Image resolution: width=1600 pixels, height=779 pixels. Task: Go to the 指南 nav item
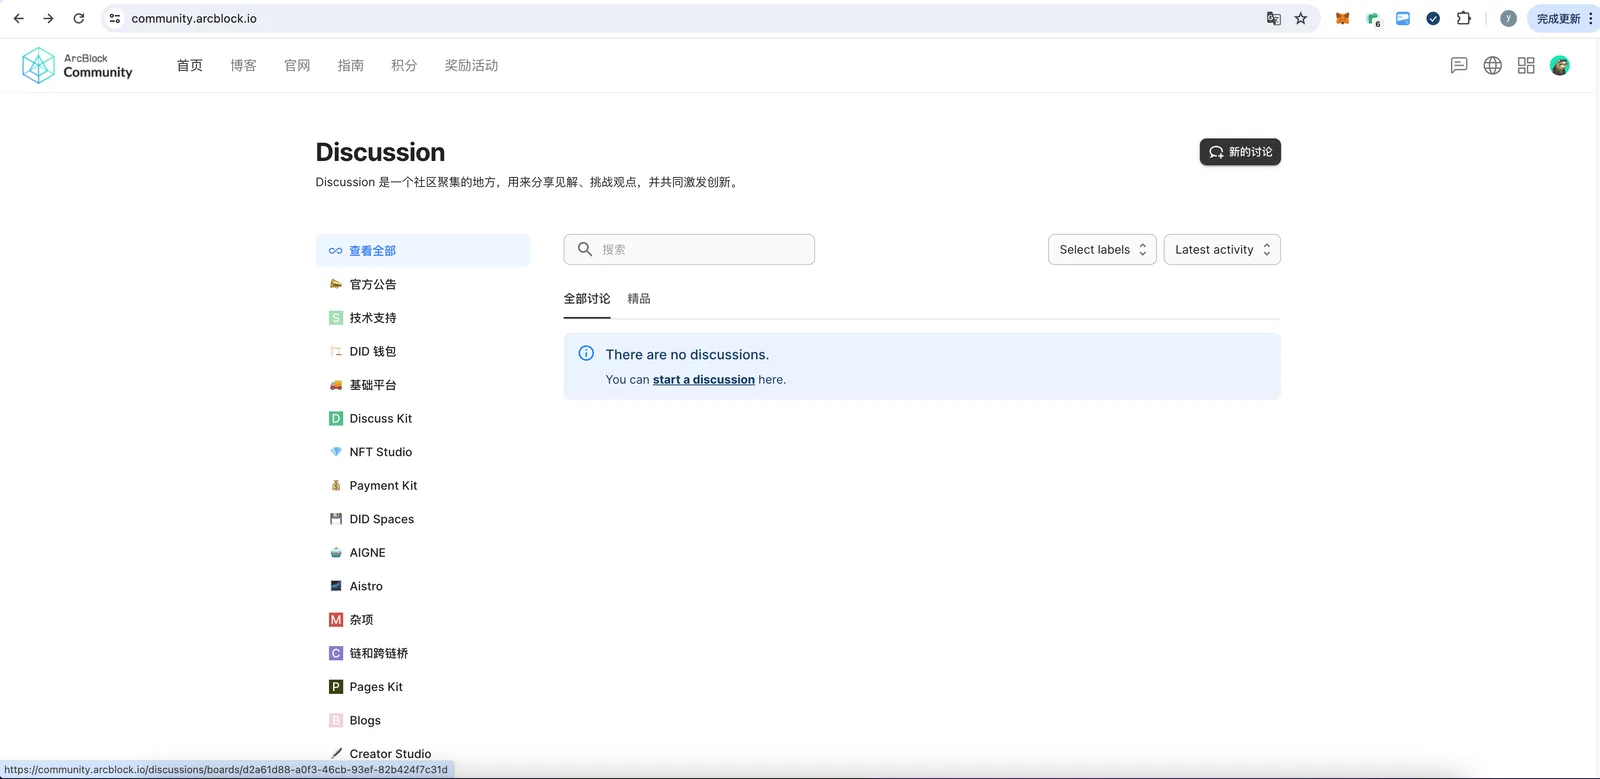click(351, 65)
